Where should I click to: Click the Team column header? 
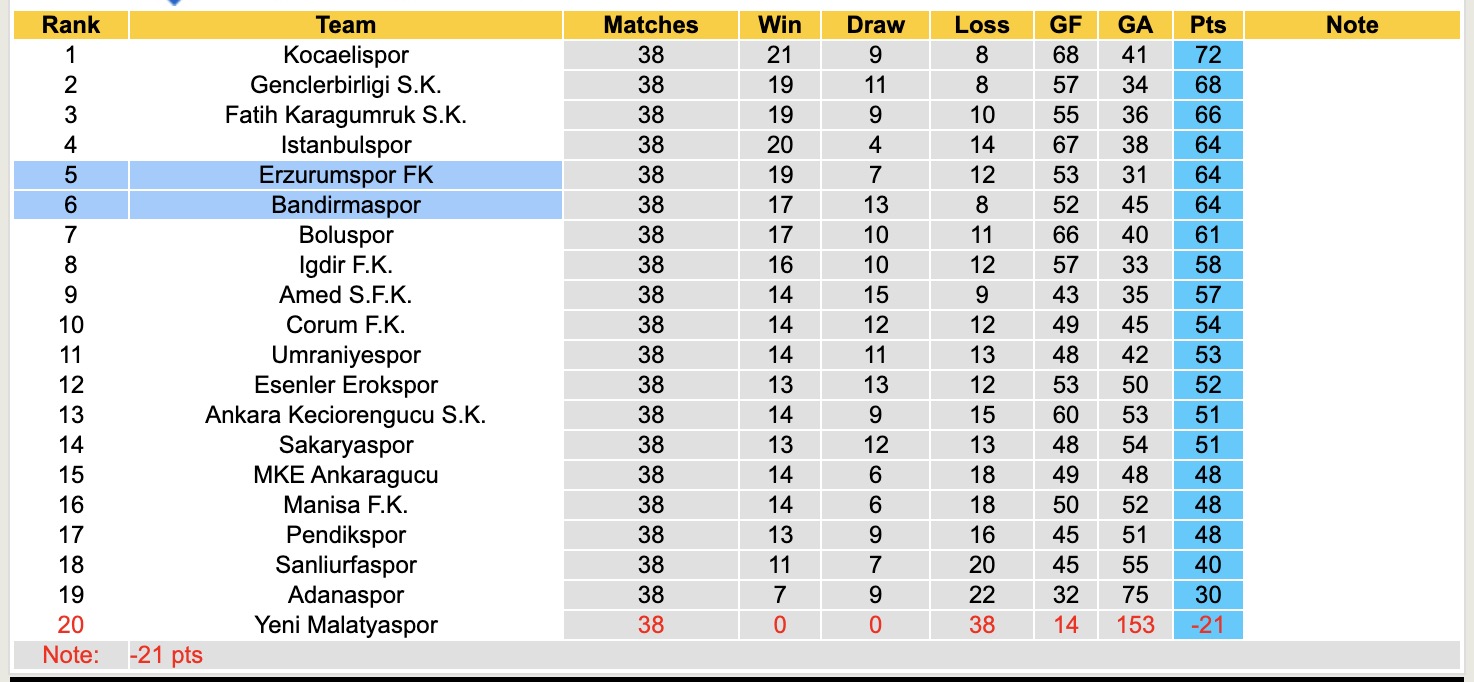click(x=345, y=25)
